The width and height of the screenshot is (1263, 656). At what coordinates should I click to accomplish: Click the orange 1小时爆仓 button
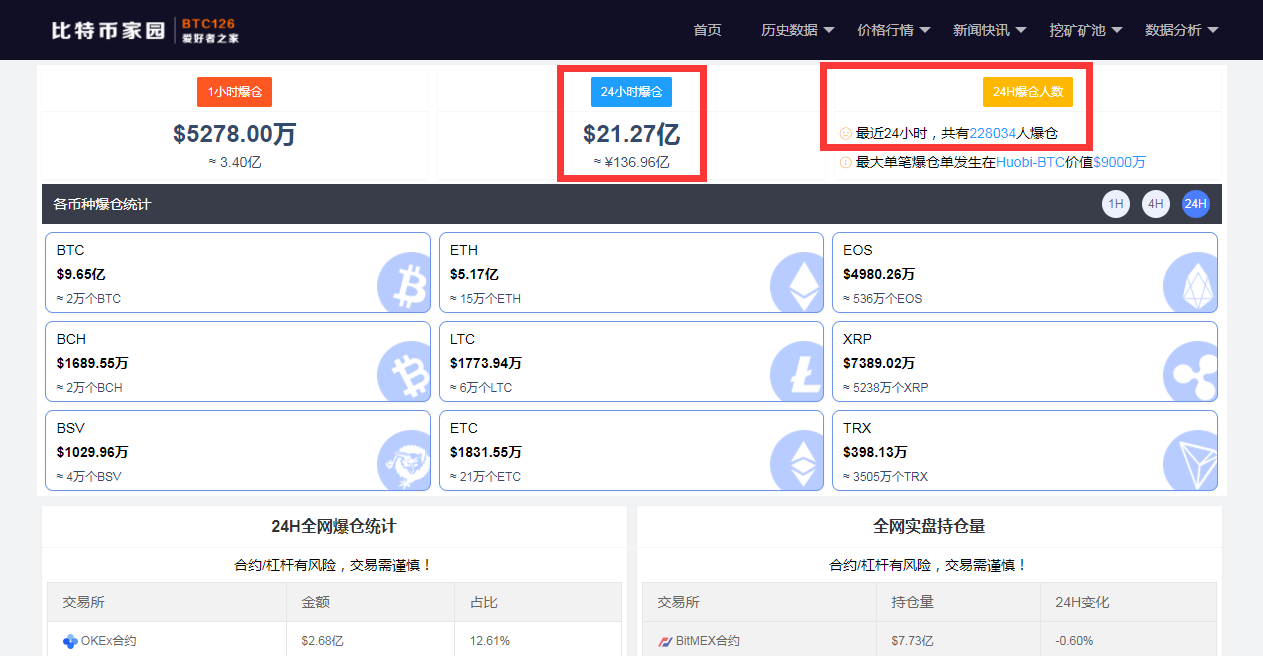[235, 92]
